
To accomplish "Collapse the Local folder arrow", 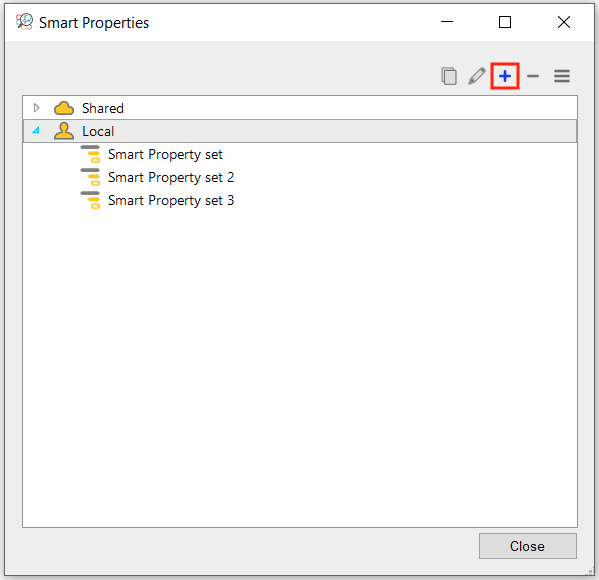I will (36, 130).
